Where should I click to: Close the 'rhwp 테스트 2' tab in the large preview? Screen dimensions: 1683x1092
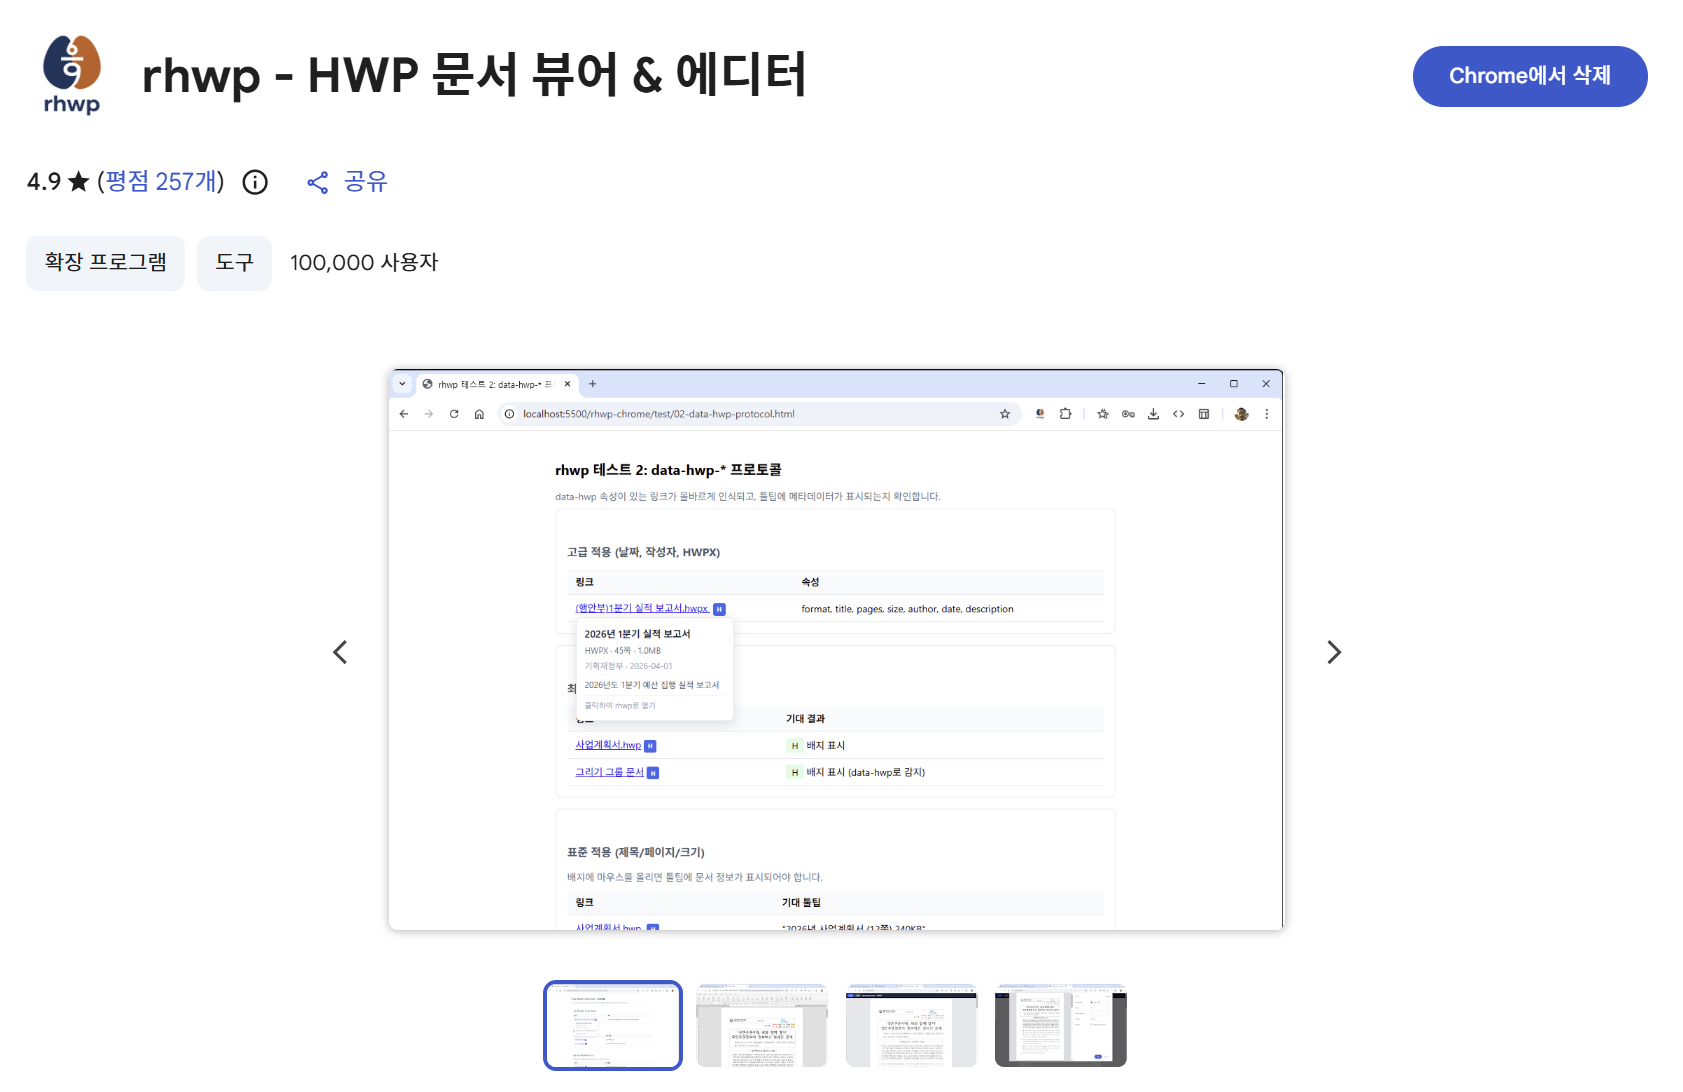(568, 384)
